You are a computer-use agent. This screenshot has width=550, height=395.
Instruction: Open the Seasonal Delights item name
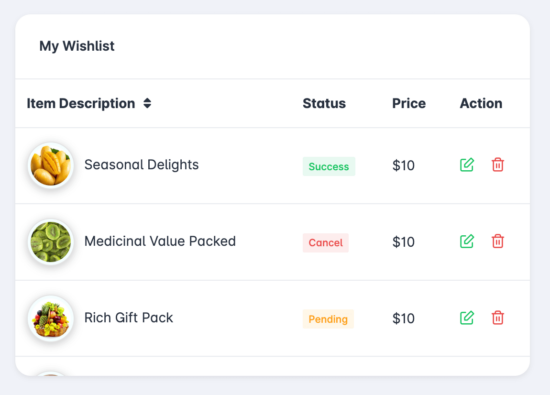(141, 165)
